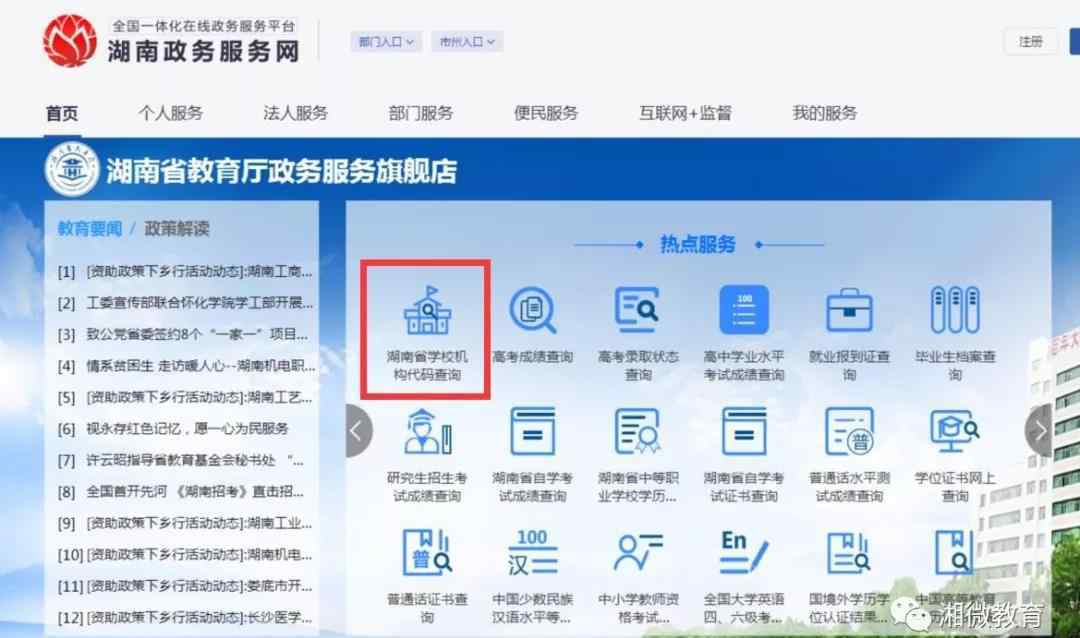Open news item [1] 湖南工商

(185, 272)
